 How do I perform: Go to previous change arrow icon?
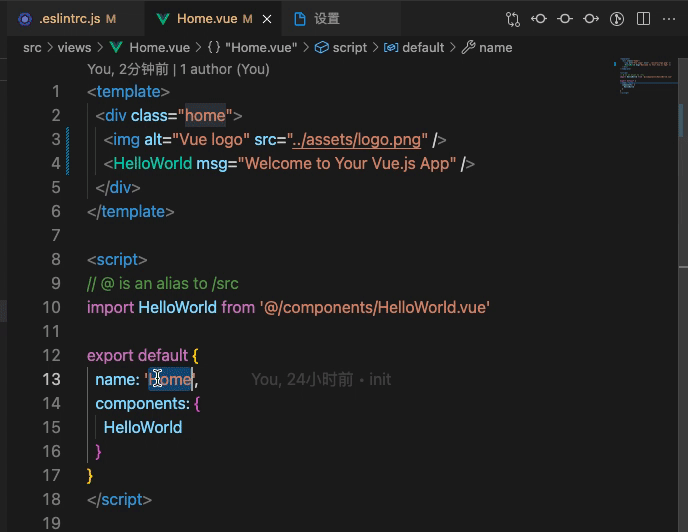539,19
